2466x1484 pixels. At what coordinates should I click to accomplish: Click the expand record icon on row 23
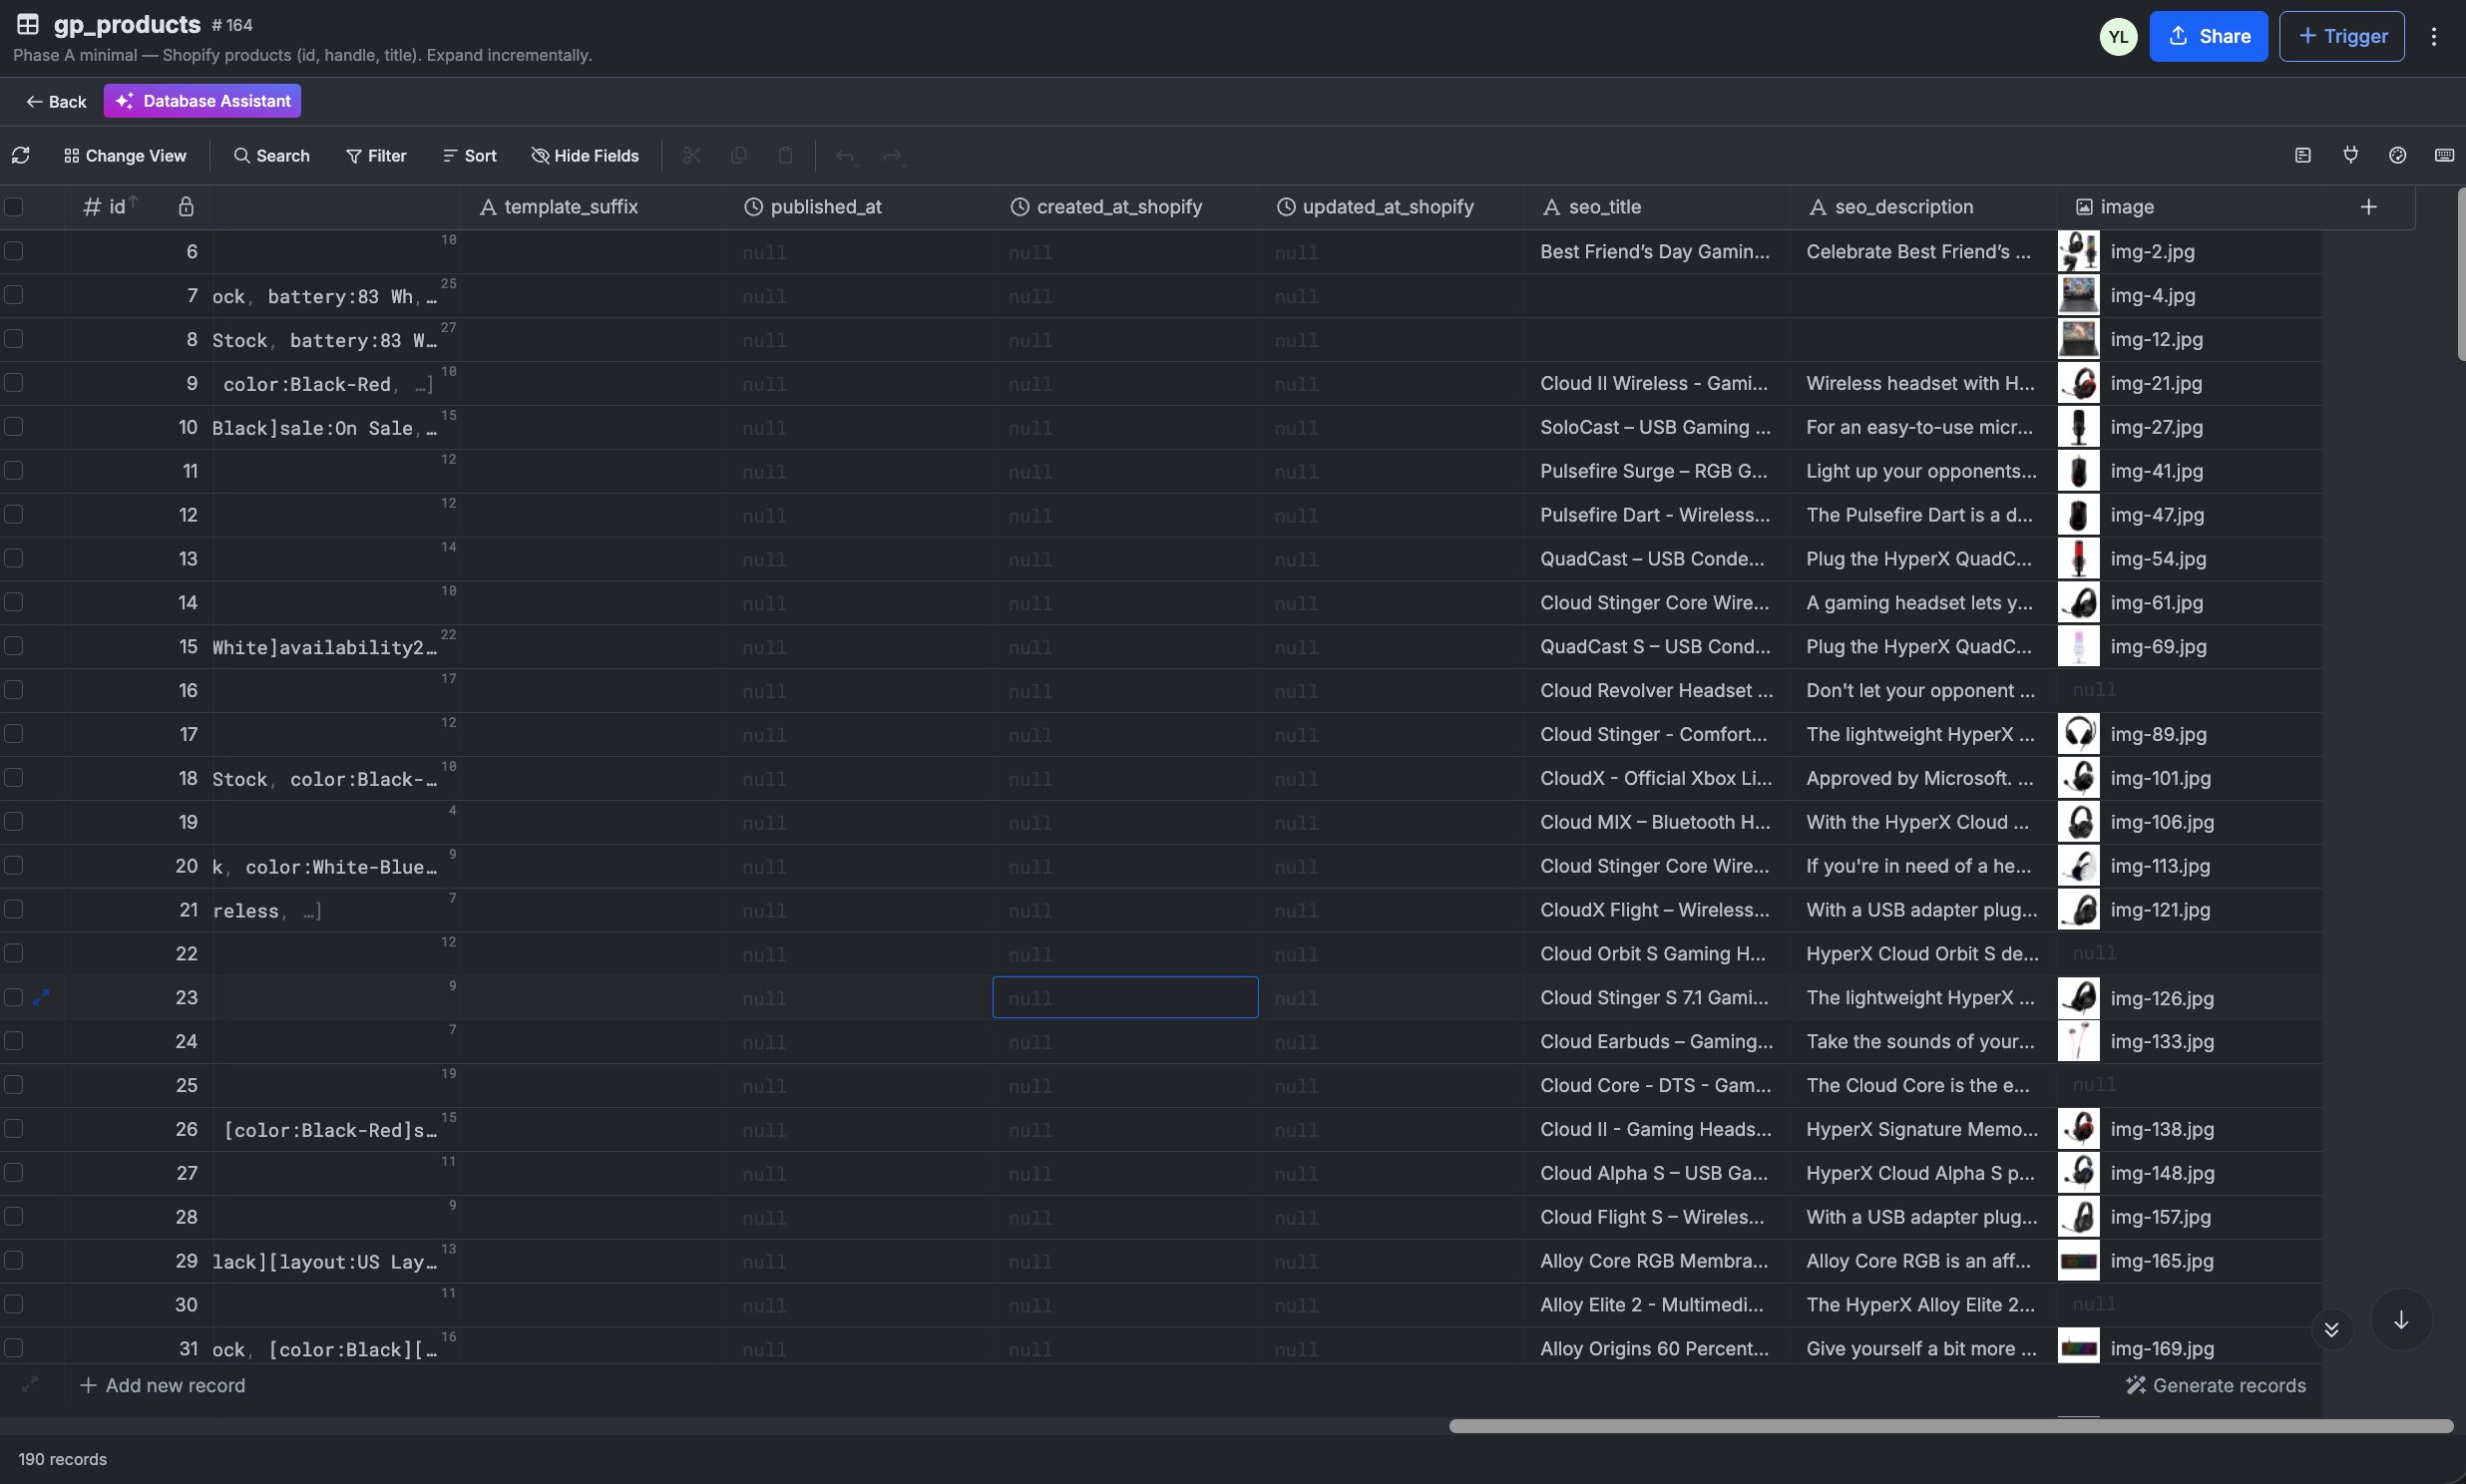41,997
